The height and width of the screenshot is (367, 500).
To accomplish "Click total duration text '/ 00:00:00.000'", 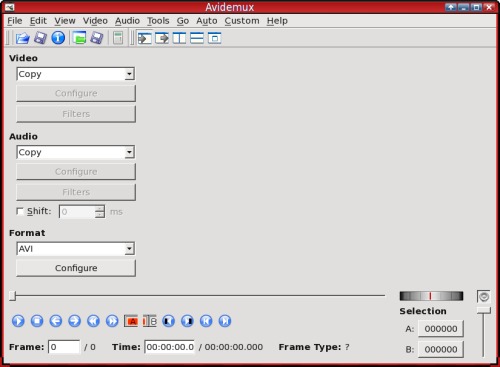I will (x=231, y=347).
